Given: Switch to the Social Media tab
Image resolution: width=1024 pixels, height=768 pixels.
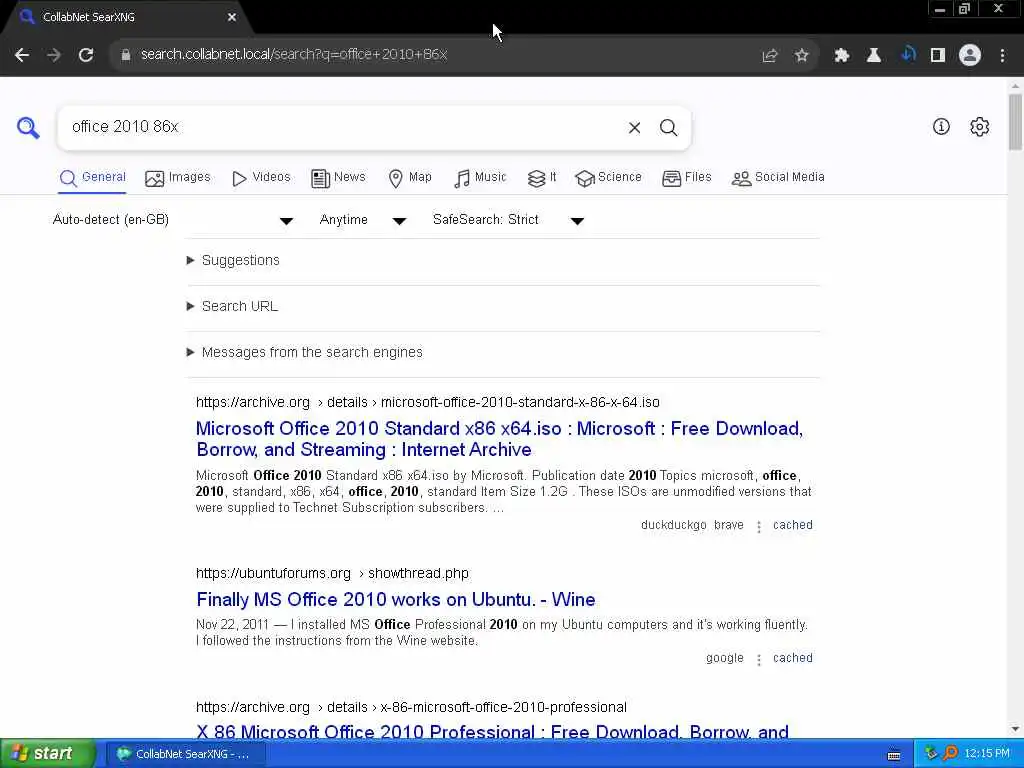Looking at the screenshot, I should click(778, 178).
